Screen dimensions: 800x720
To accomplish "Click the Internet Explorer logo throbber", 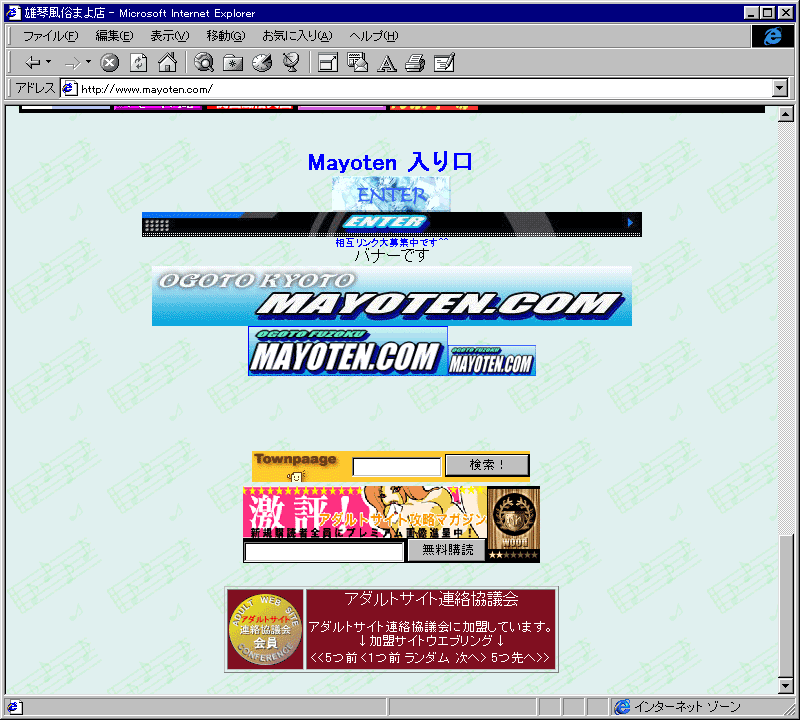I will coord(772,36).
